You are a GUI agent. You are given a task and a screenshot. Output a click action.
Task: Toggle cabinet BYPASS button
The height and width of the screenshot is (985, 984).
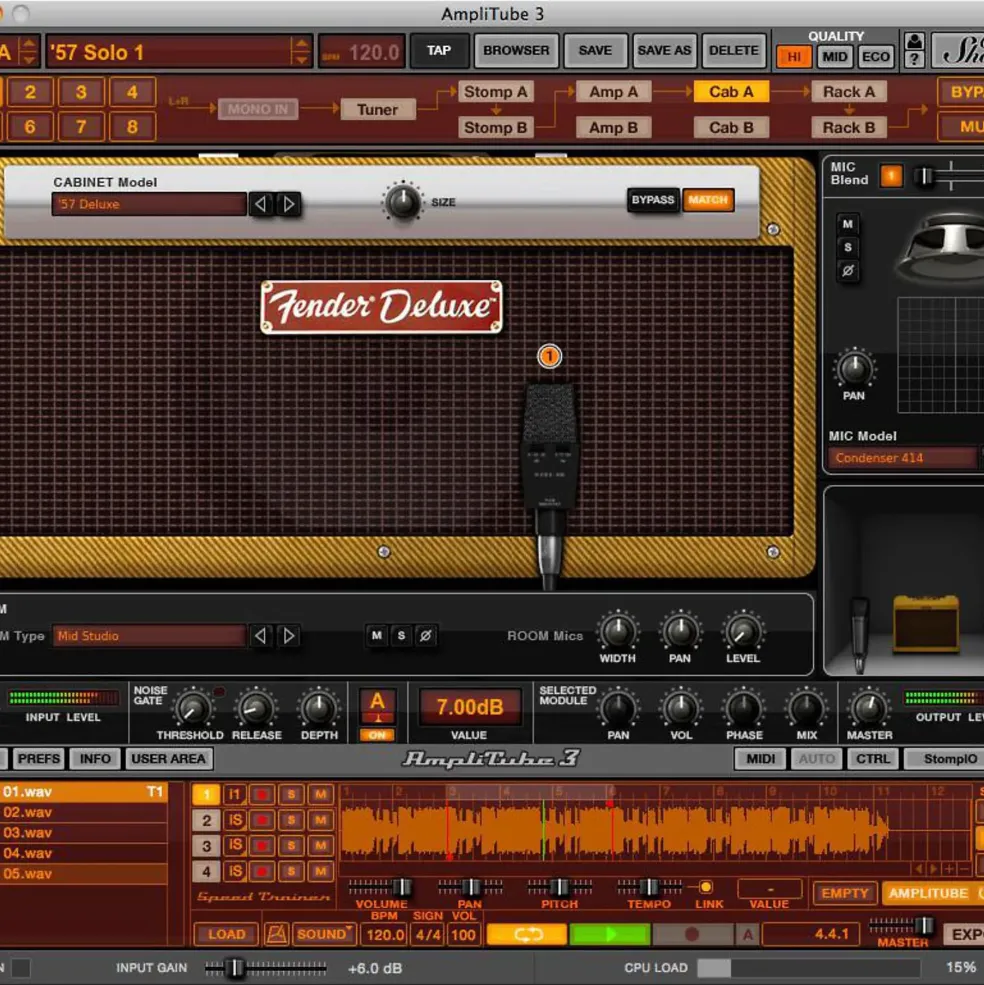653,200
